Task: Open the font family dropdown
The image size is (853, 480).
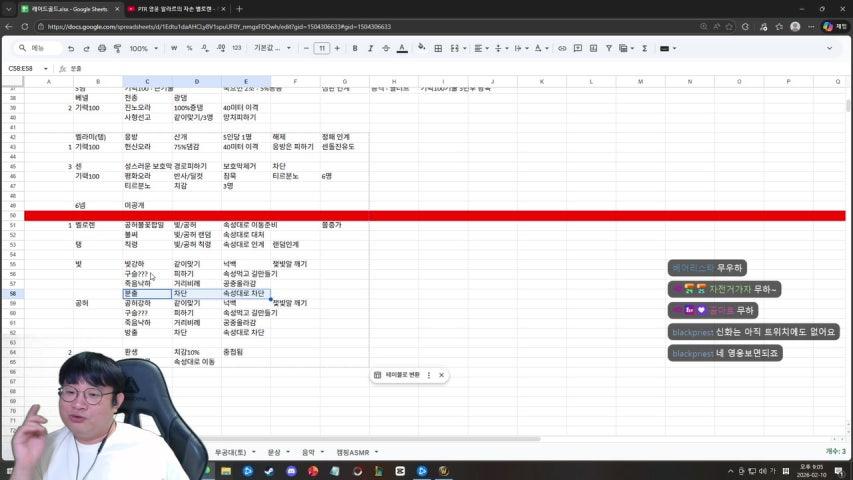Action: [x=268, y=48]
